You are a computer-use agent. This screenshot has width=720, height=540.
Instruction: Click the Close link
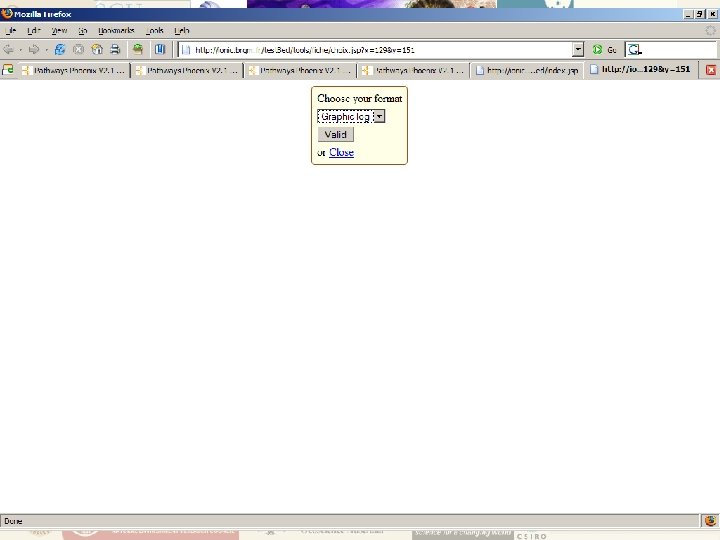click(x=341, y=152)
